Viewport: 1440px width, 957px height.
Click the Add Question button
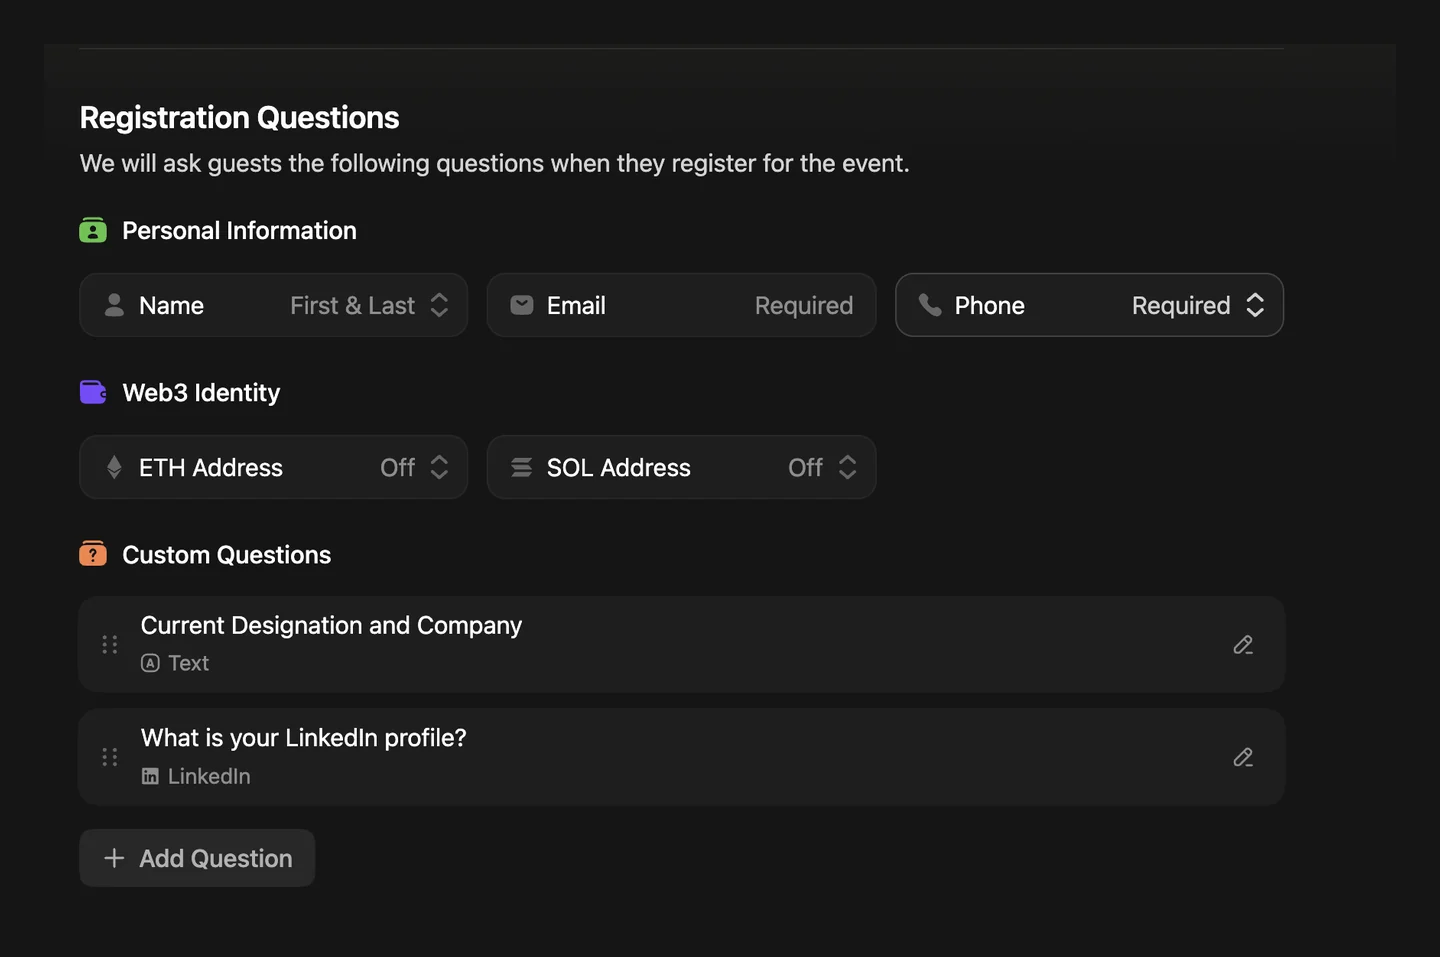(x=197, y=858)
